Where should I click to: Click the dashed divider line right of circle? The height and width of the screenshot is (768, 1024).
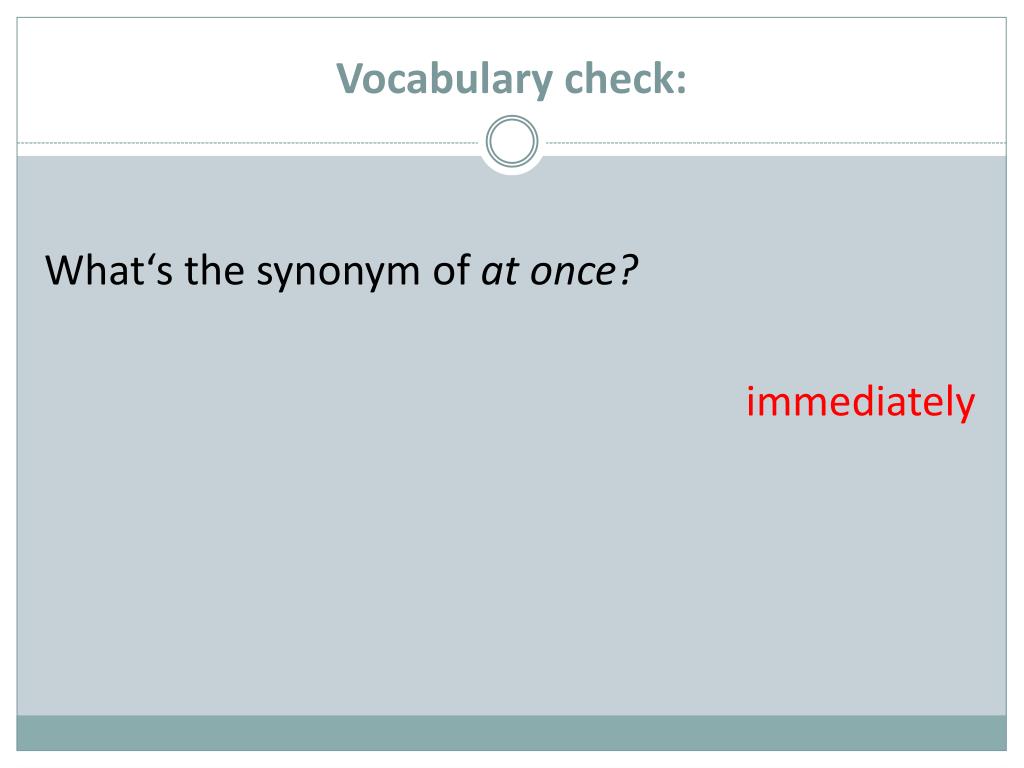point(776,142)
